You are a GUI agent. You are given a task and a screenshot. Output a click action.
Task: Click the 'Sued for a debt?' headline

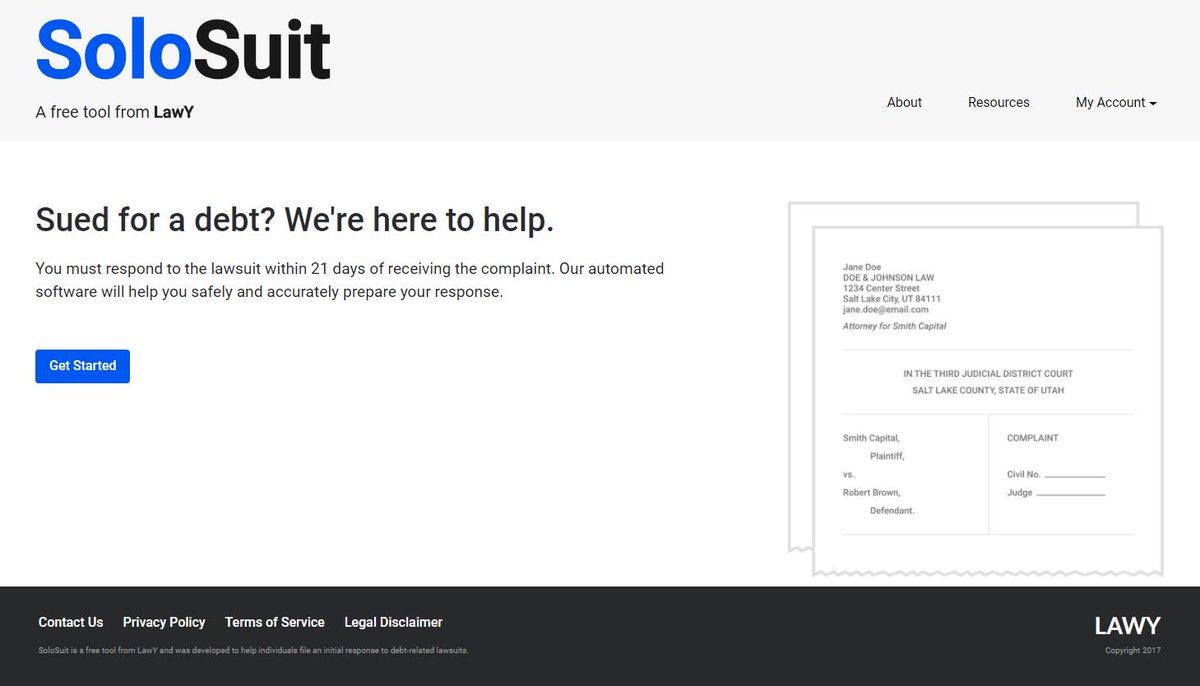pyautogui.click(x=294, y=220)
